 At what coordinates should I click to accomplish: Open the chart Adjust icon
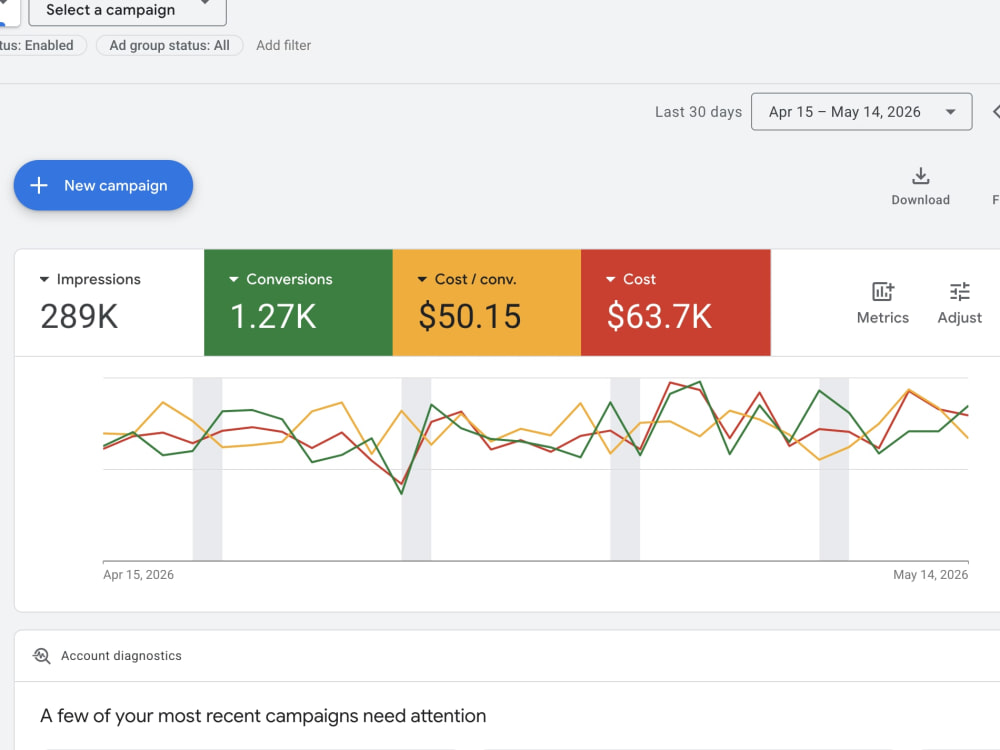click(959, 292)
